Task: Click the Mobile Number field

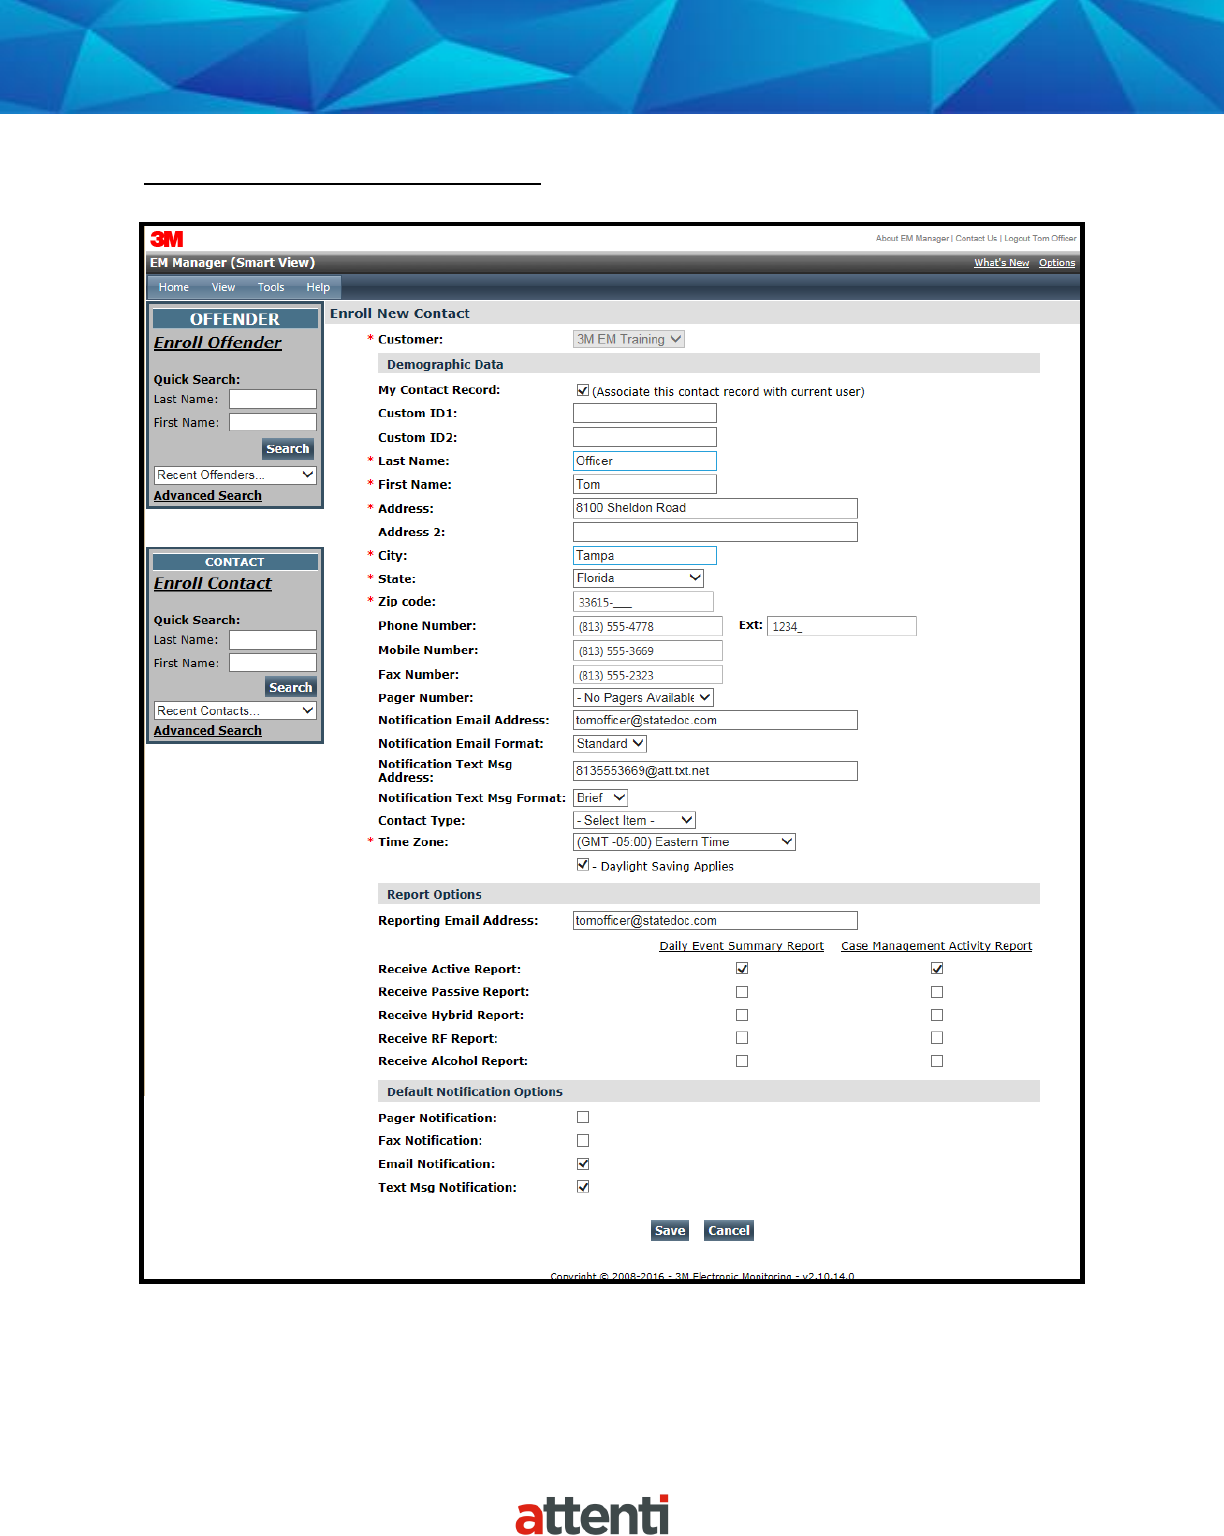Action: [x=648, y=650]
